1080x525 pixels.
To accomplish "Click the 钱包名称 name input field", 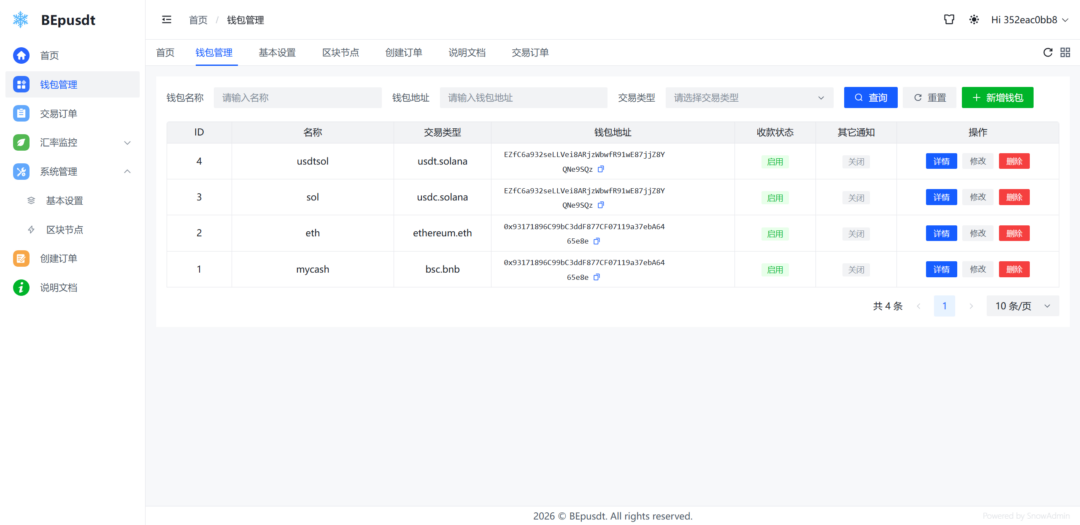I will (298, 98).
